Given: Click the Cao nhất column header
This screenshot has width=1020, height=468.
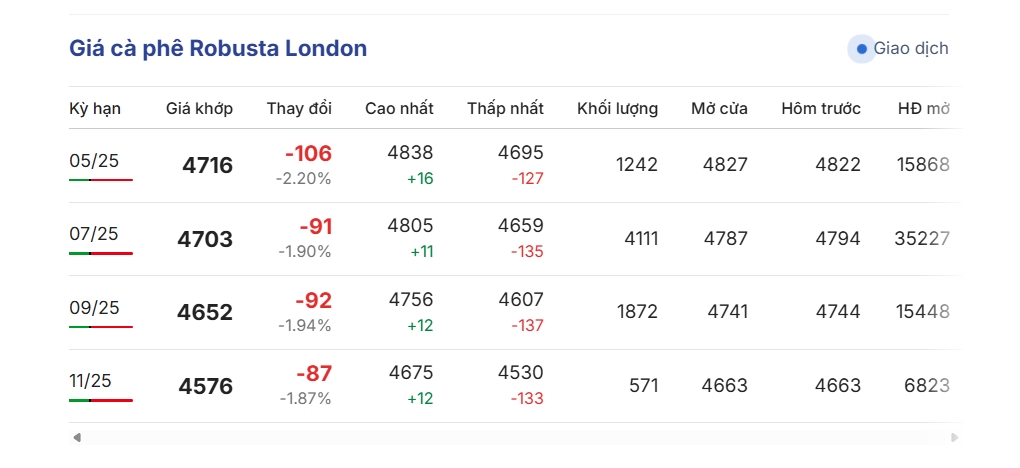Looking at the screenshot, I should (x=399, y=108).
